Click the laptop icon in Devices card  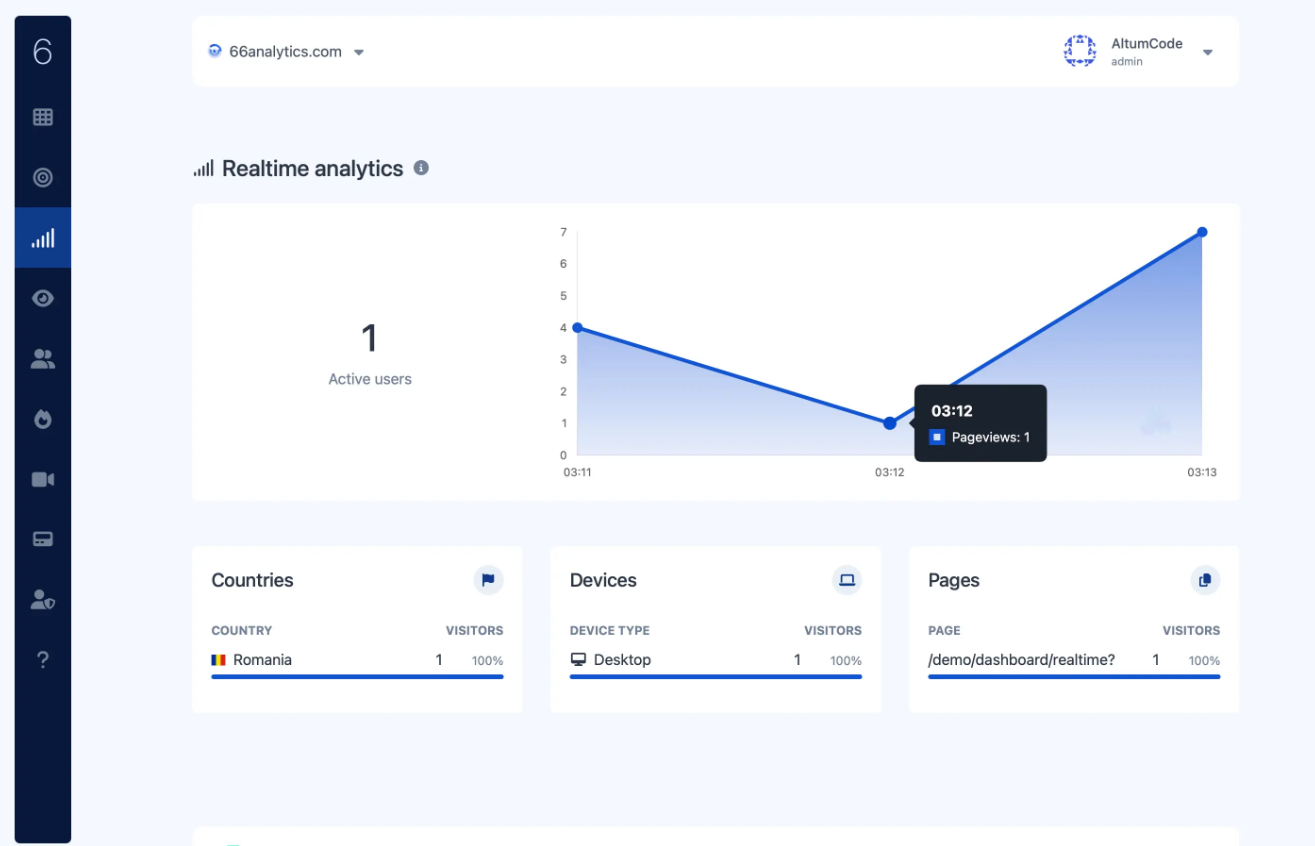(847, 580)
